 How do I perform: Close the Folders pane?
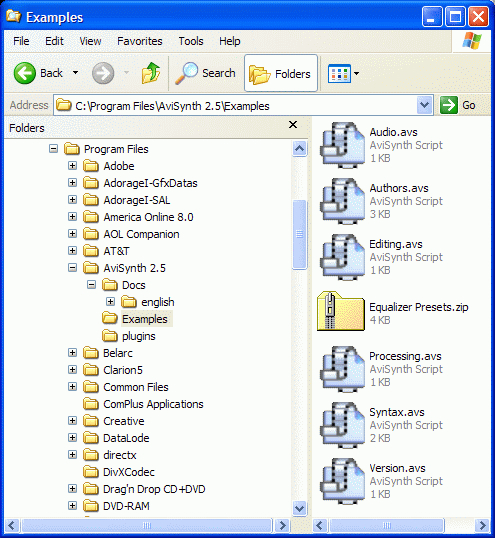[293, 125]
